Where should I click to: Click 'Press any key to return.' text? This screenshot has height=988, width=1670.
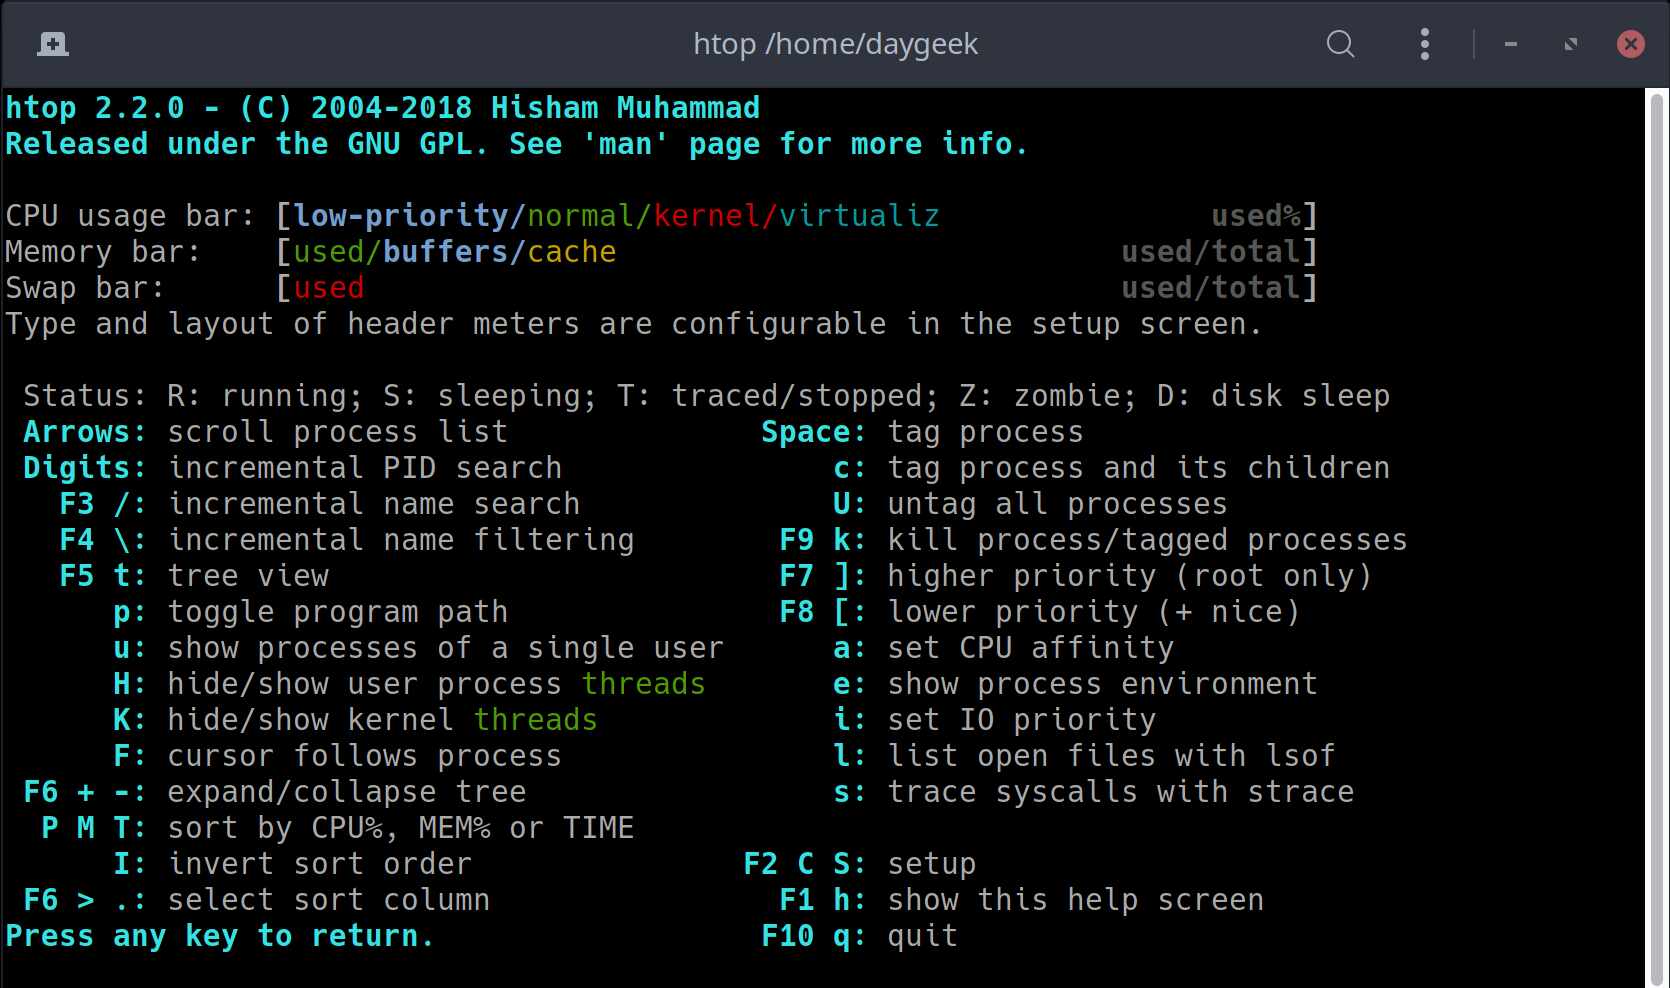(x=220, y=936)
